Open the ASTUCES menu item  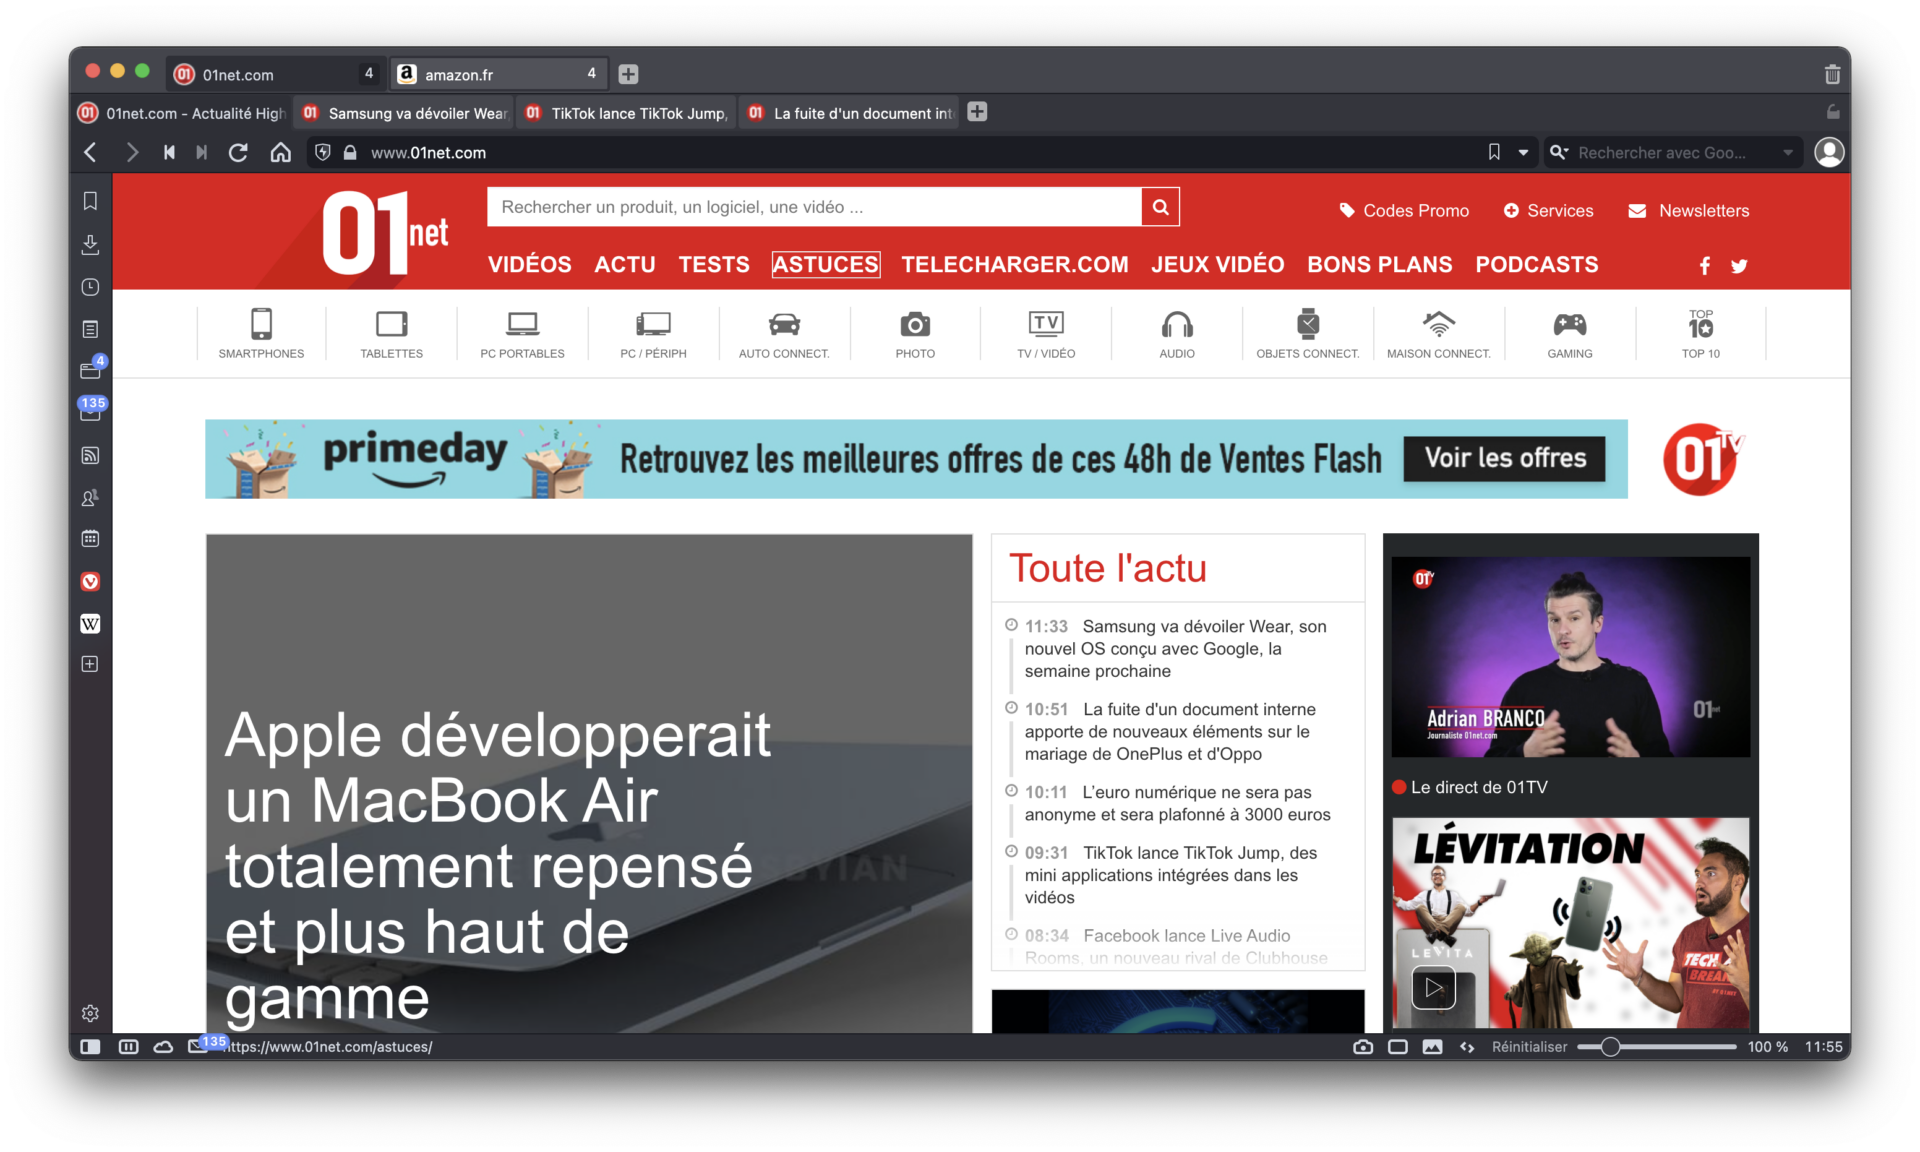pos(826,264)
